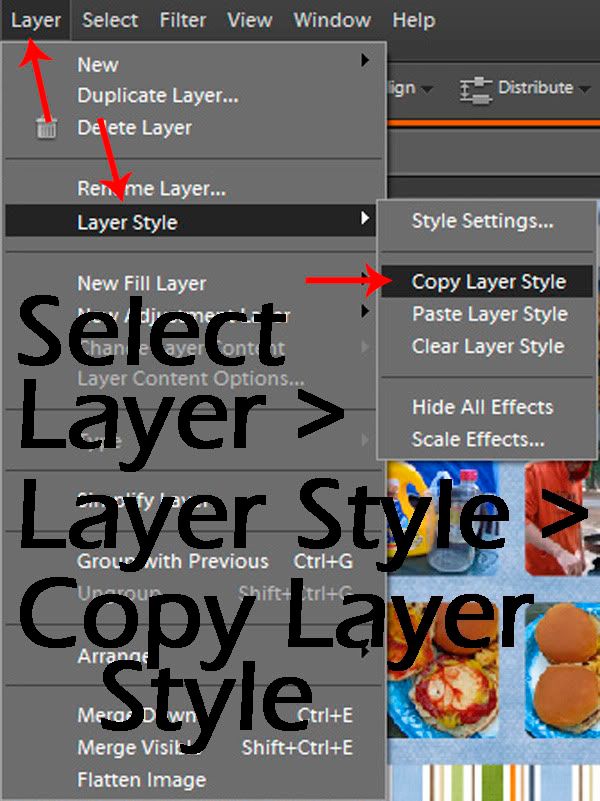The width and height of the screenshot is (600, 801).
Task: Click the trash icon beside Delete Layer
Action: (x=46, y=127)
